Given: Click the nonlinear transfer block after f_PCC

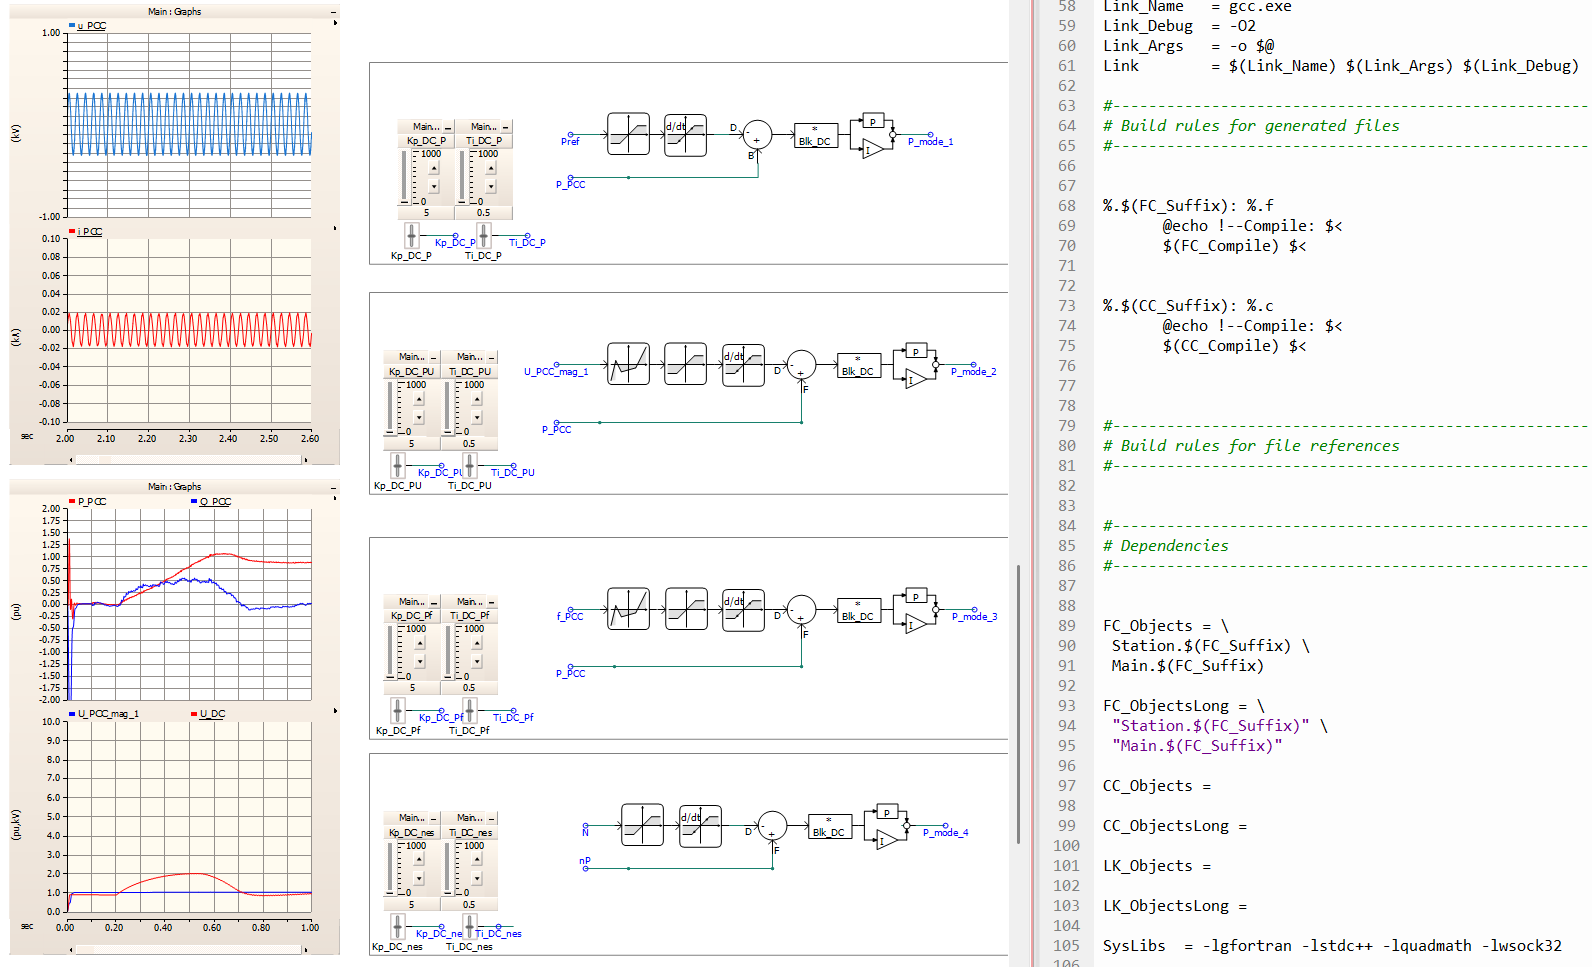Looking at the screenshot, I should pyautogui.click(x=628, y=609).
